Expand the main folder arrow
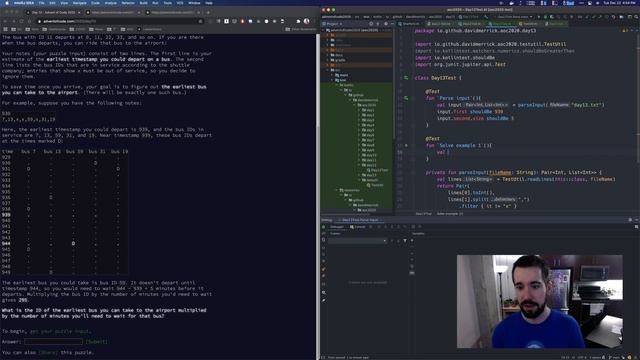 point(332,75)
